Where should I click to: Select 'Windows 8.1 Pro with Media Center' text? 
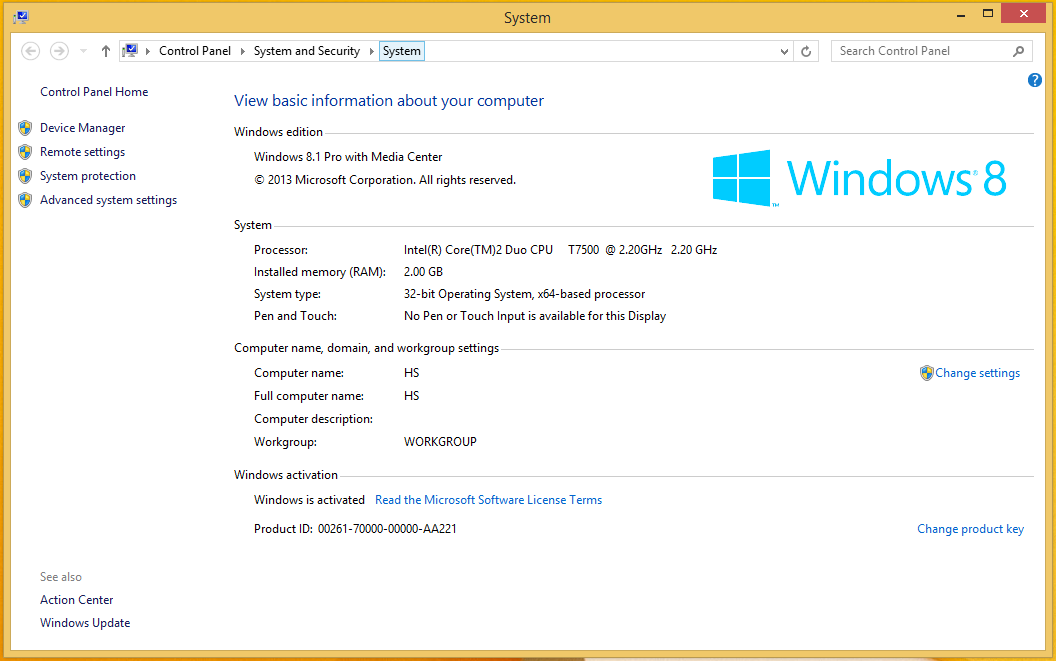tap(348, 157)
